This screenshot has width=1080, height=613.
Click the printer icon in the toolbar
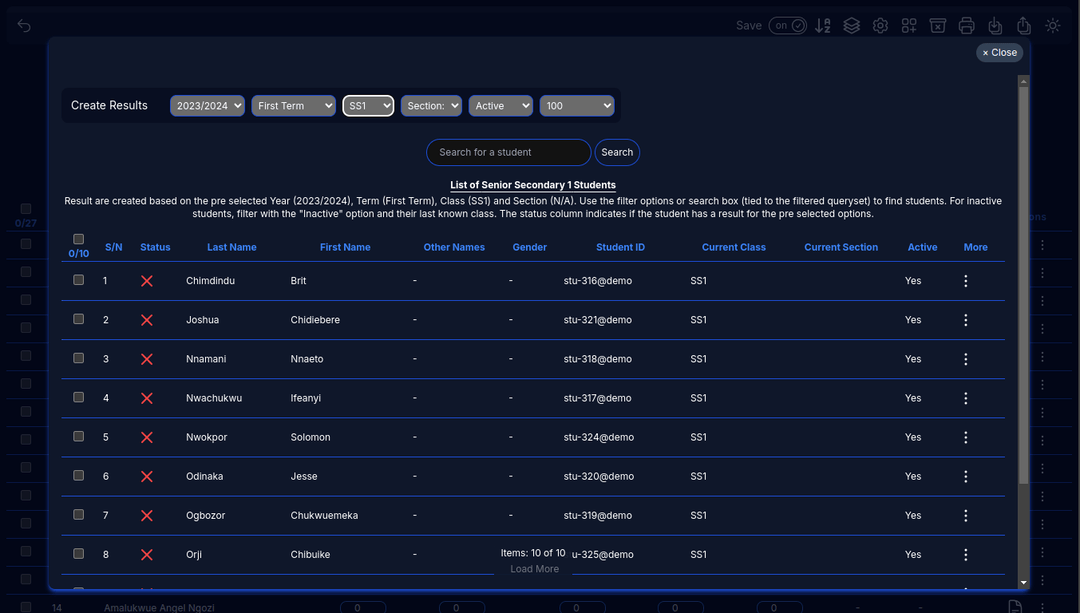[966, 26]
